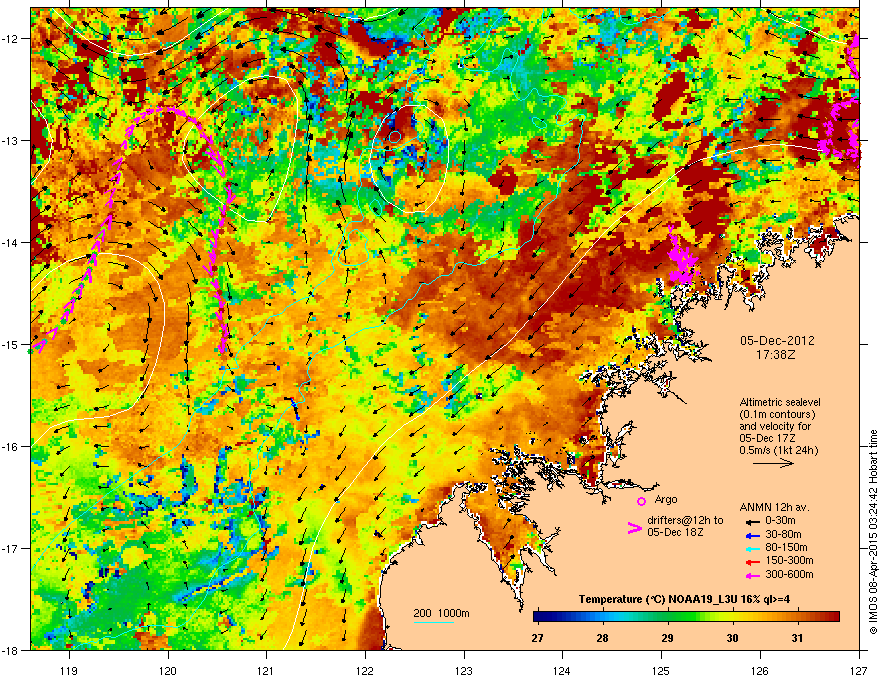880x680 pixels.
Task: Click the '05-Dec 17Z' text
Action: (x=766, y=438)
